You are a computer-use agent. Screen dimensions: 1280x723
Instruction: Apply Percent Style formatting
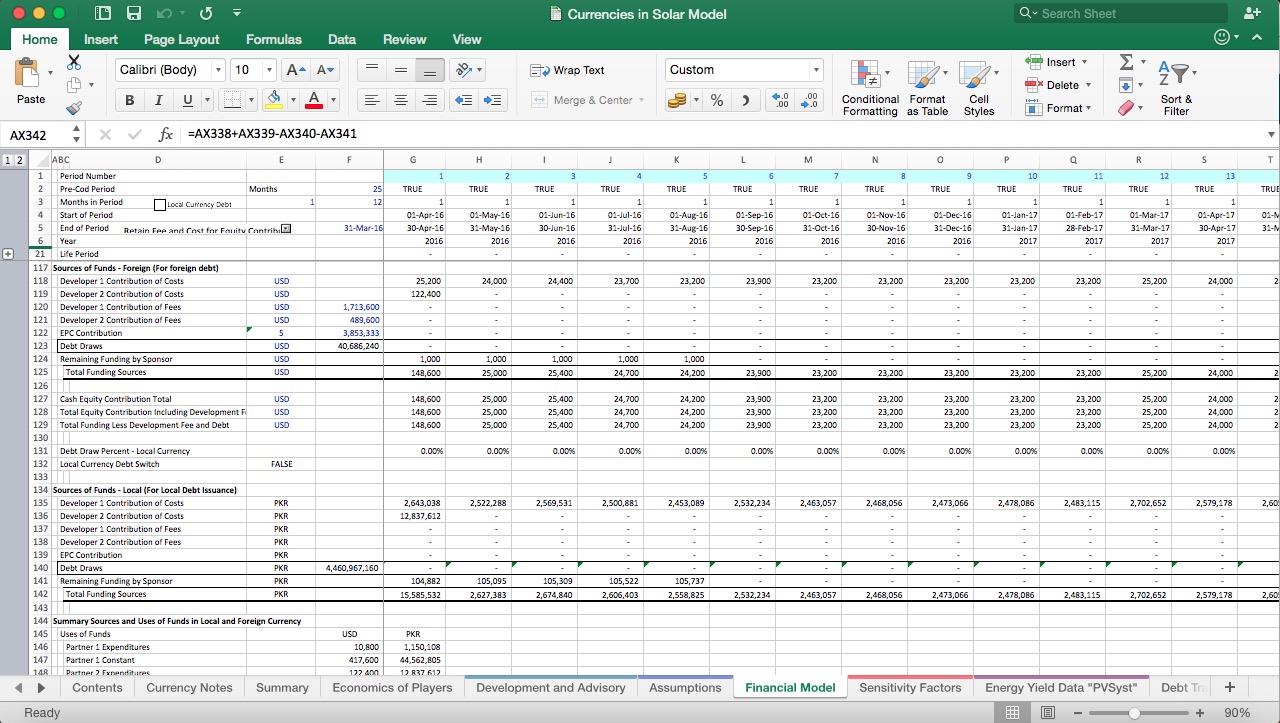pos(716,100)
